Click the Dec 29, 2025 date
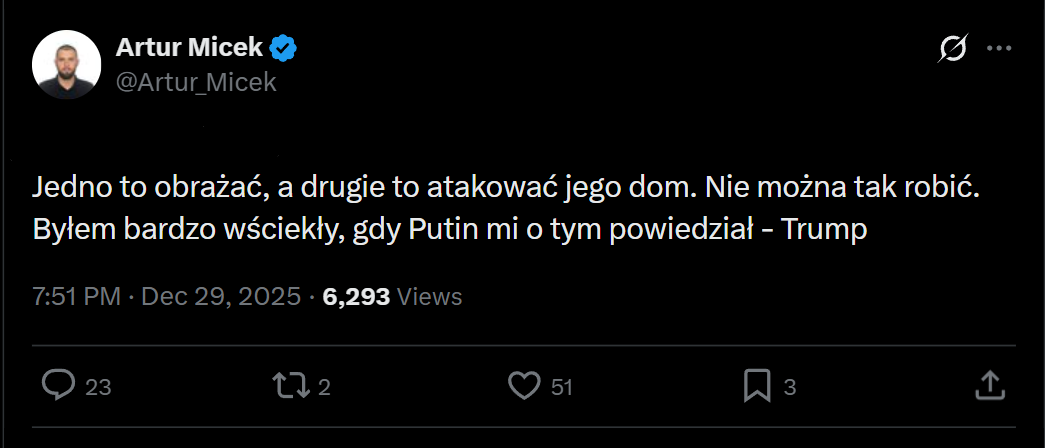This screenshot has width=1045, height=448. coord(222,297)
